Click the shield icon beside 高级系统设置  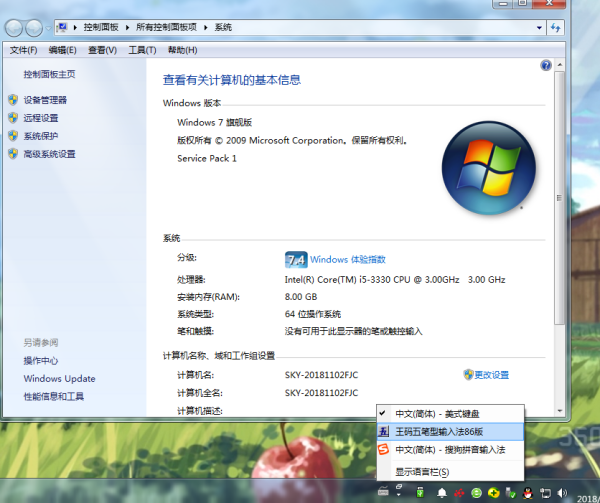(13, 154)
